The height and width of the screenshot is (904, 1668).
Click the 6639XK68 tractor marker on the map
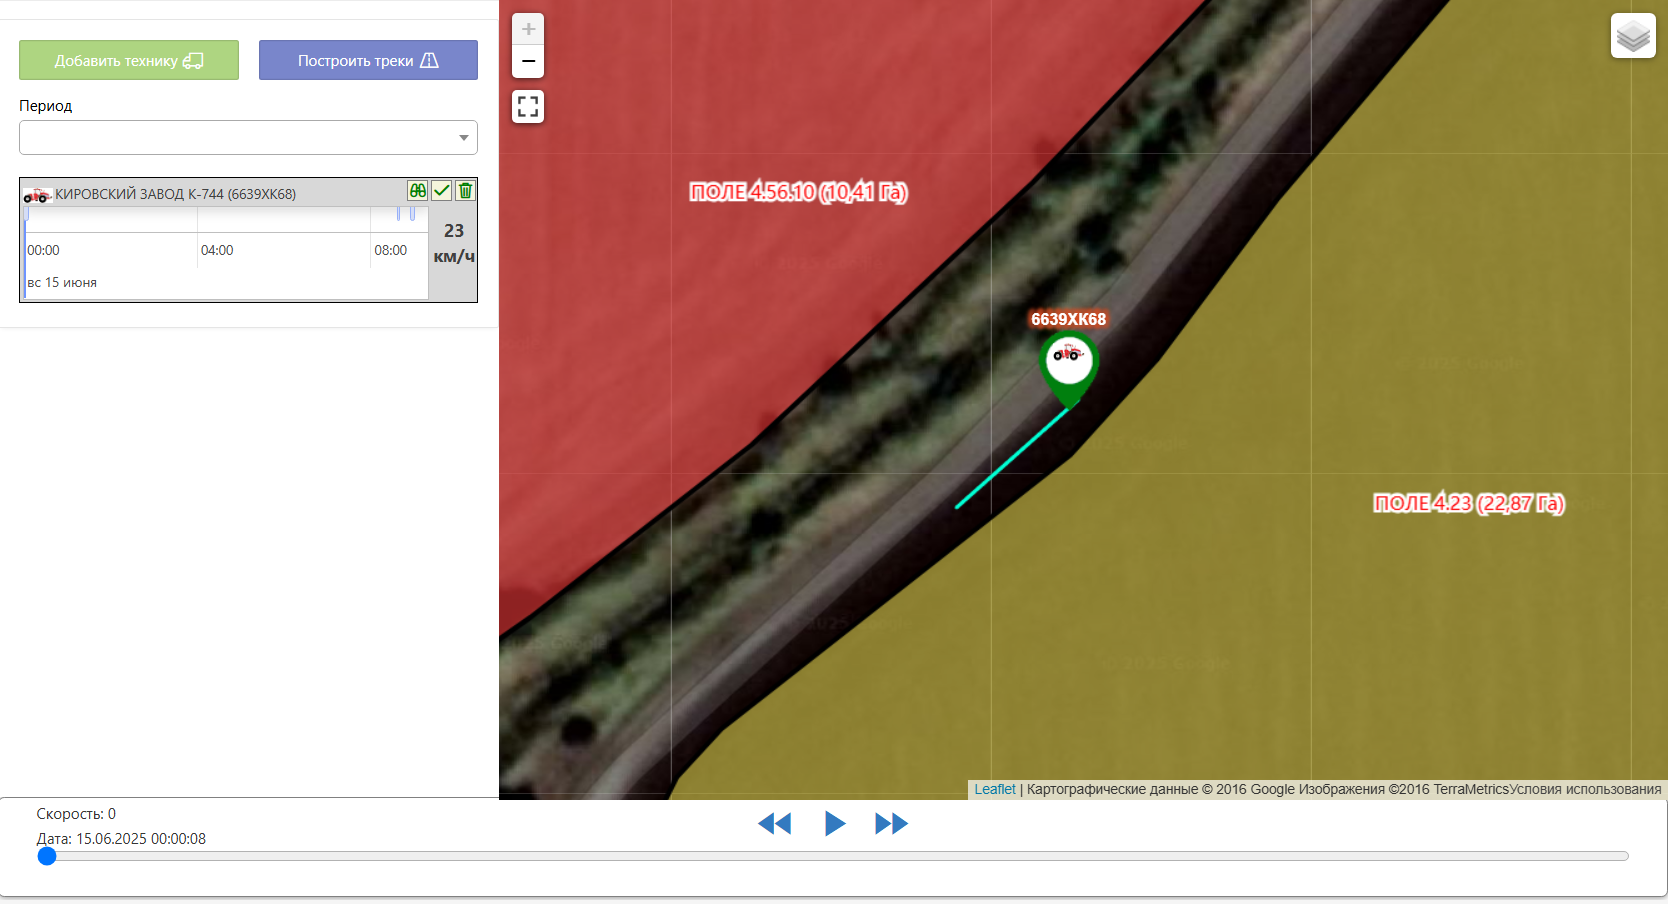tap(1068, 360)
